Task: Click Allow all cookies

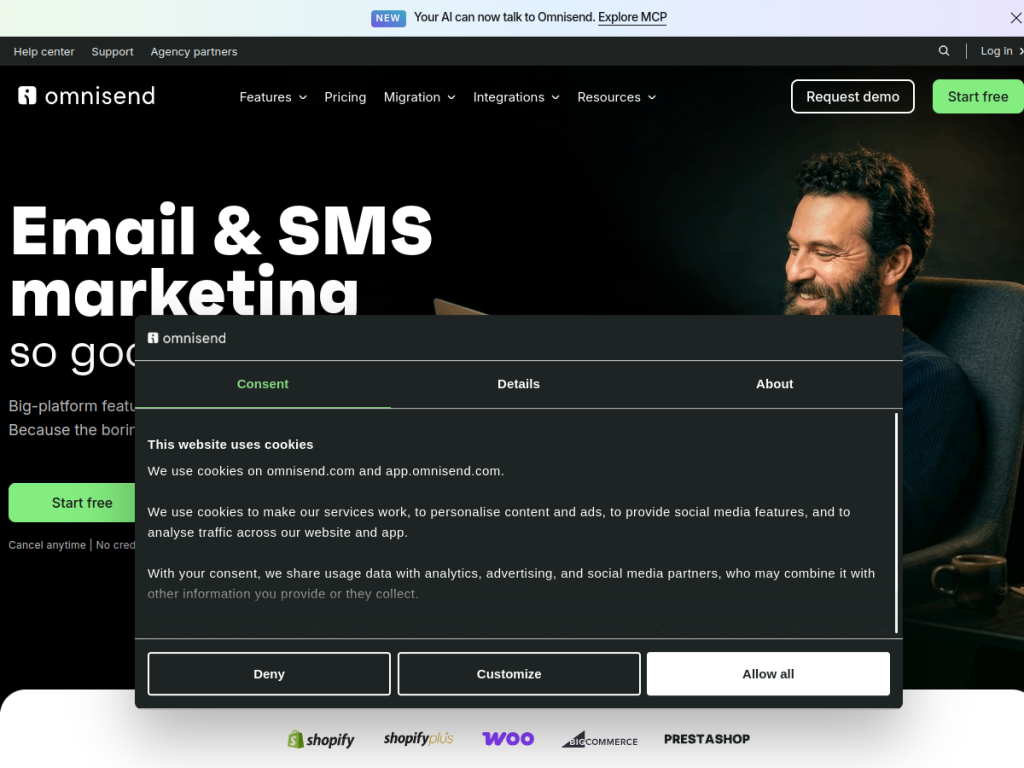Action: coord(768,674)
